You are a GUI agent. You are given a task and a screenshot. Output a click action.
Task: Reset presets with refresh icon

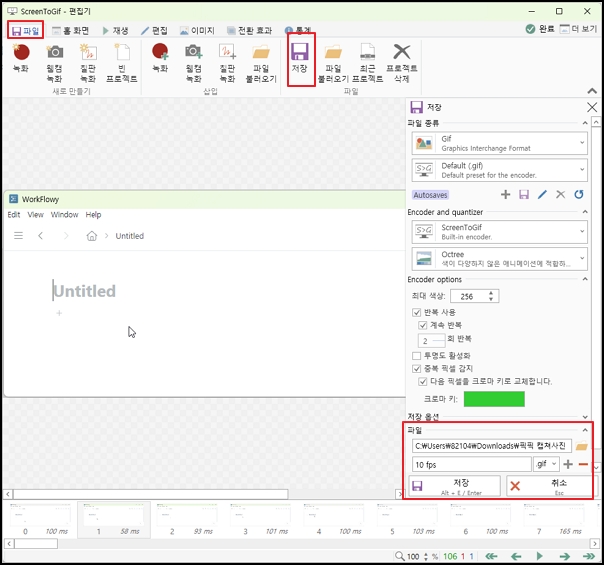click(x=579, y=194)
